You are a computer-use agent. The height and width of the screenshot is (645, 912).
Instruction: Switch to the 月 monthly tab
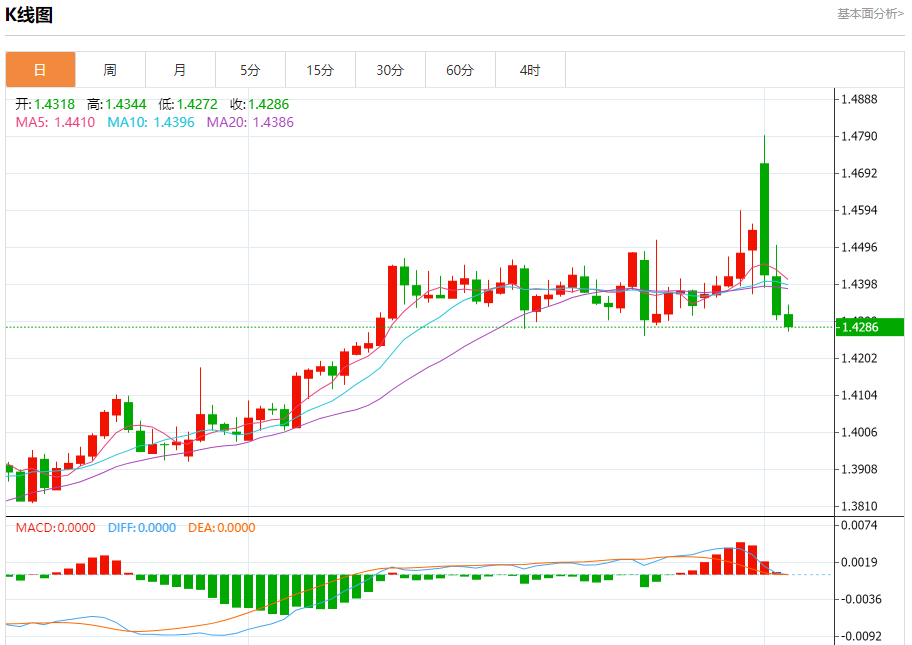pyautogui.click(x=180, y=70)
